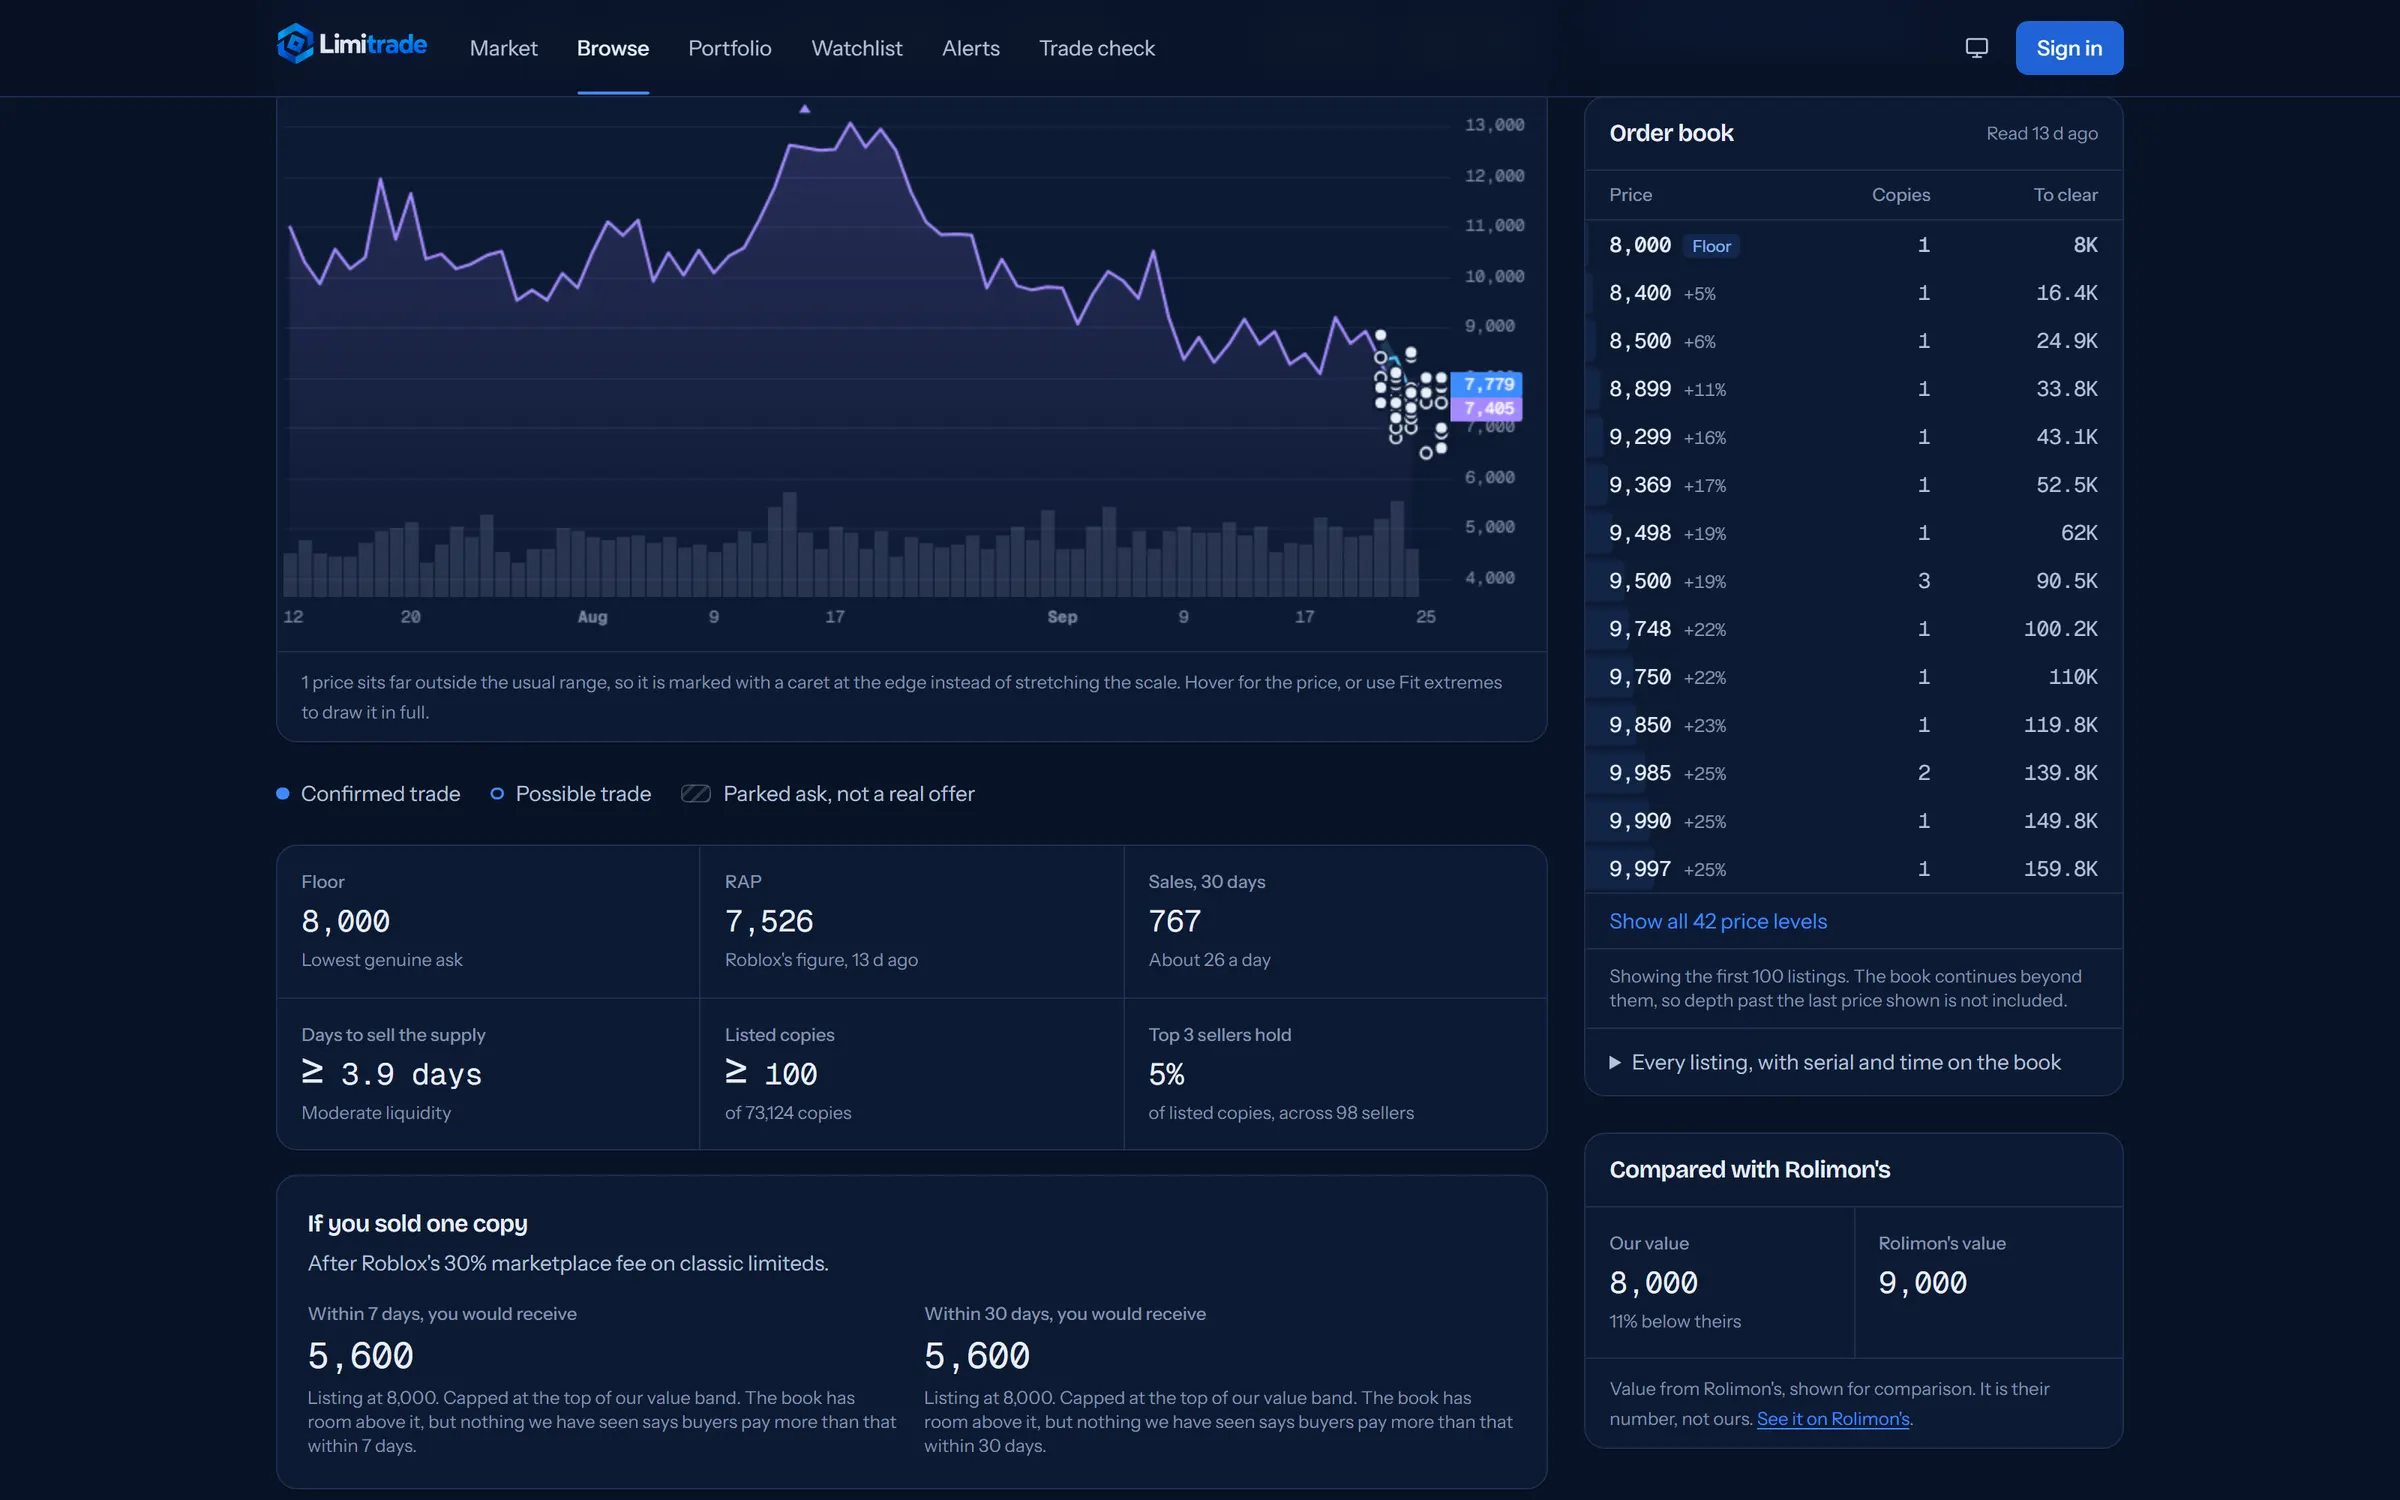Click the Listed copies ≥ 100 value
The width and height of the screenshot is (2400, 1500).
[771, 1074]
